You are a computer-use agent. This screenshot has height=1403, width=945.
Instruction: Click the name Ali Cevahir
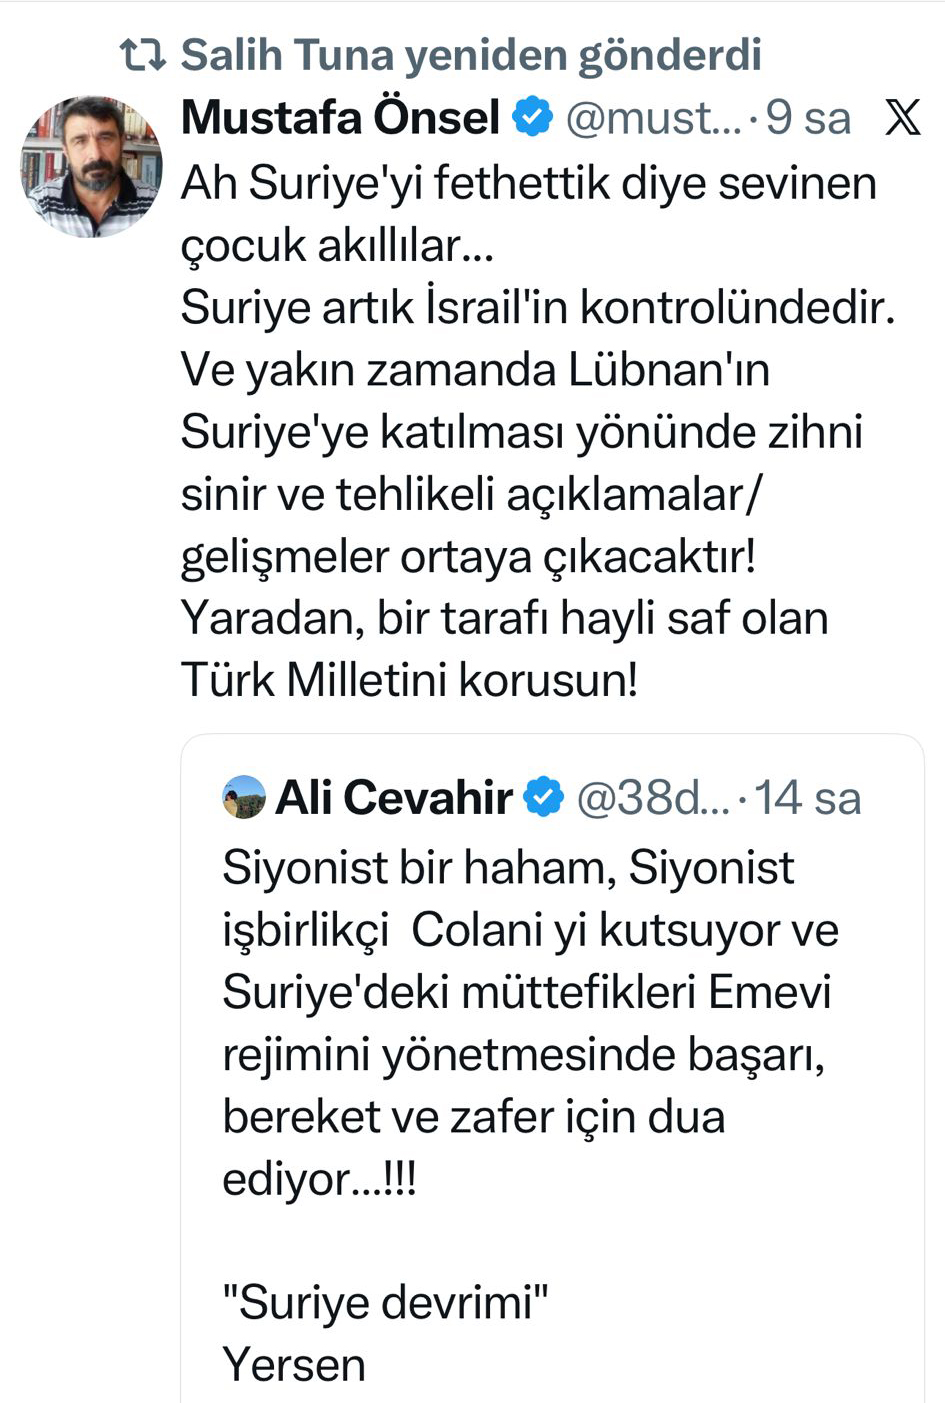coord(390,797)
